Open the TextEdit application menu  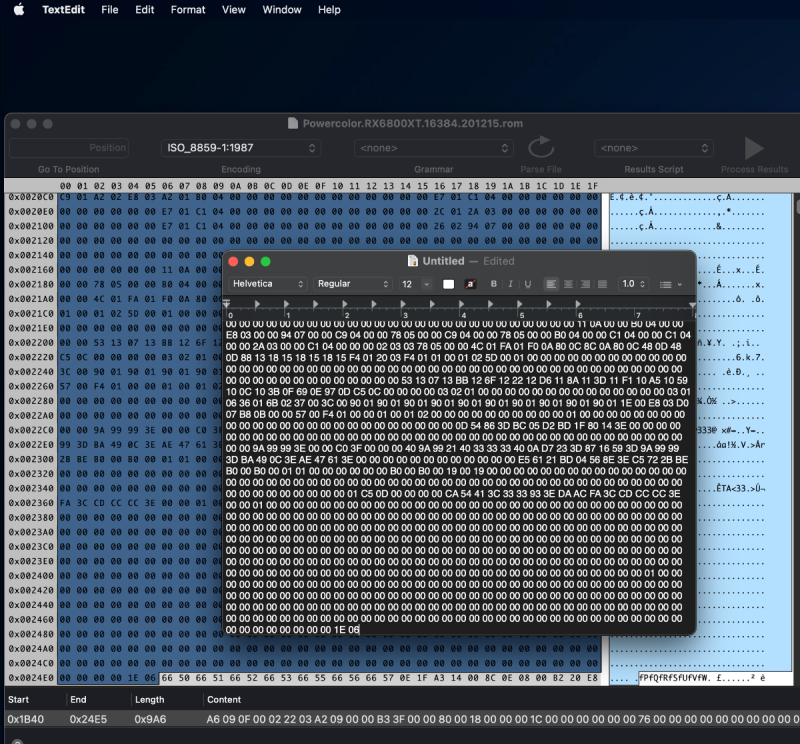[x=63, y=10]
